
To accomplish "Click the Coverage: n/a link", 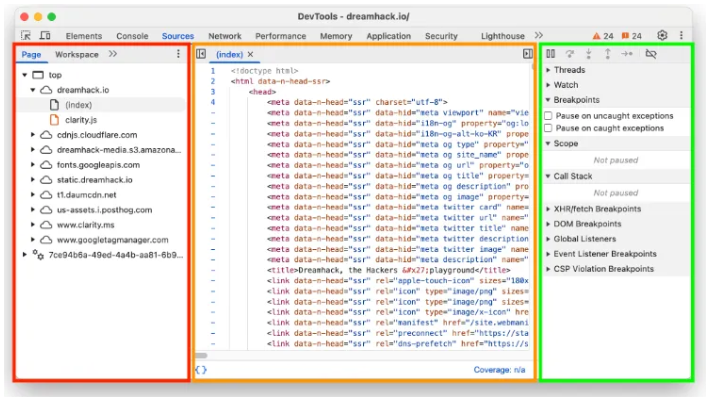I will tap(499, 370).
